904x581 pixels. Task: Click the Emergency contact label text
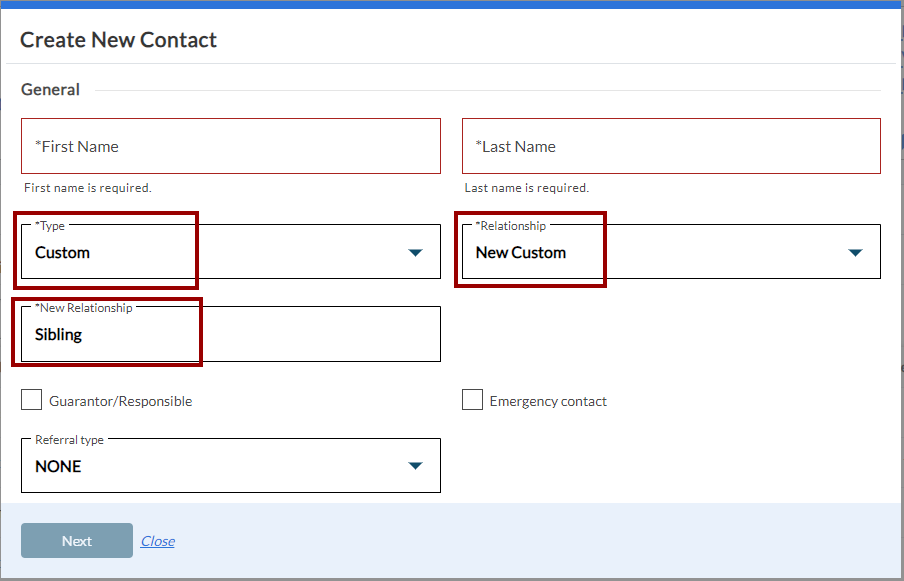548,402
